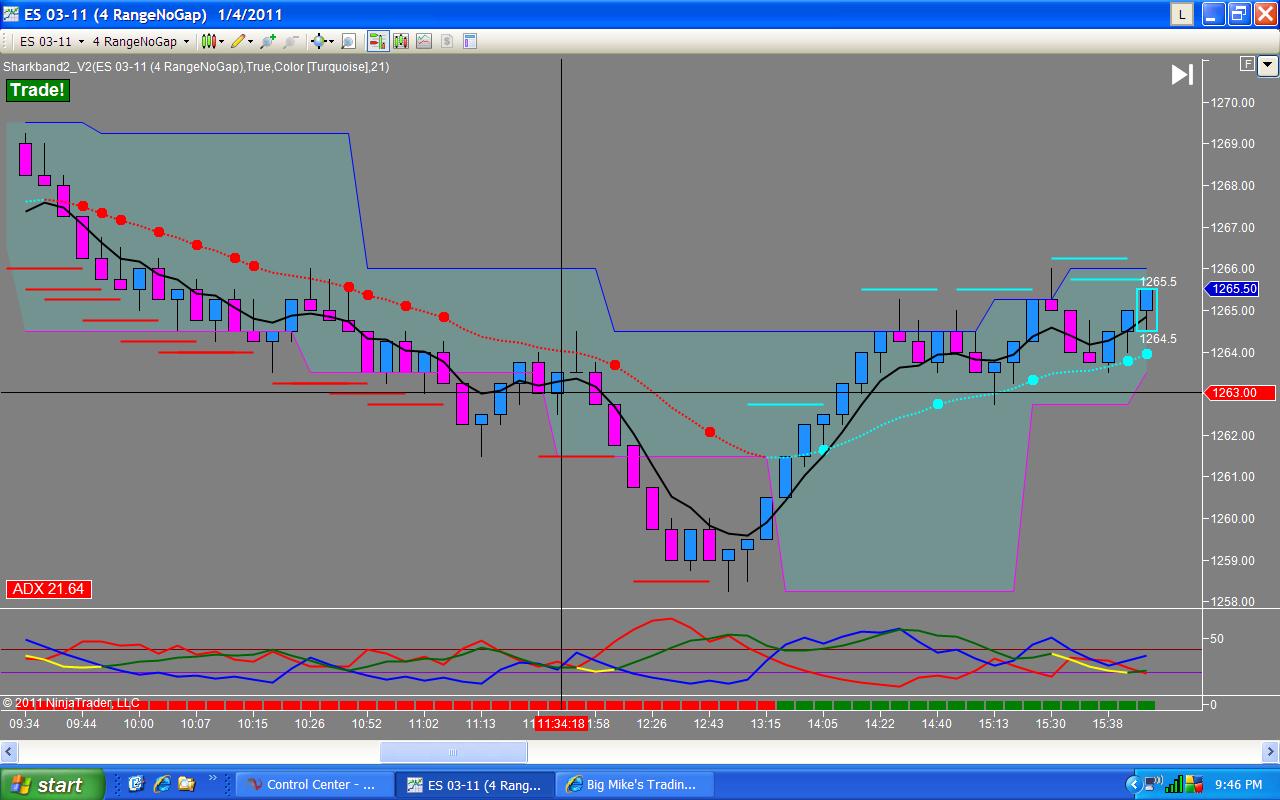This screenshot has width=1280, height=800.
Task: Click the show desktop quick launch icon
Action: [136, 784]
